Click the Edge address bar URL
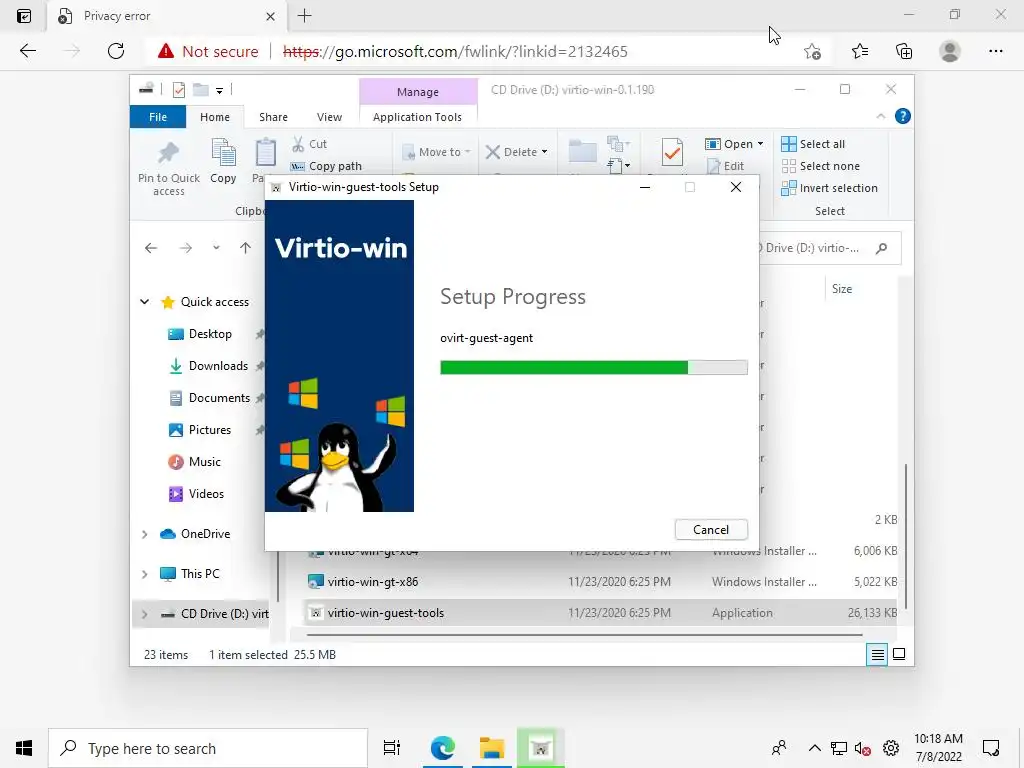The image size is (1024, 768). (455, 51)
